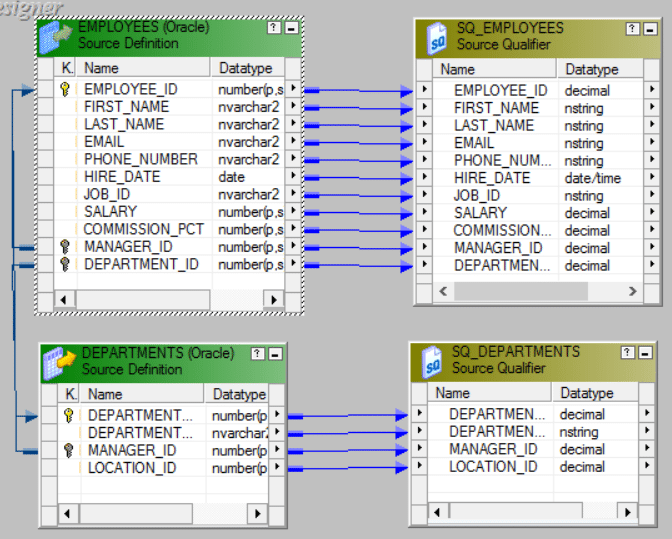This screenshot has height=539, width=672.
Task: Select SALARY port in SQ_EMPLOYEES
Action: point(538,213)
